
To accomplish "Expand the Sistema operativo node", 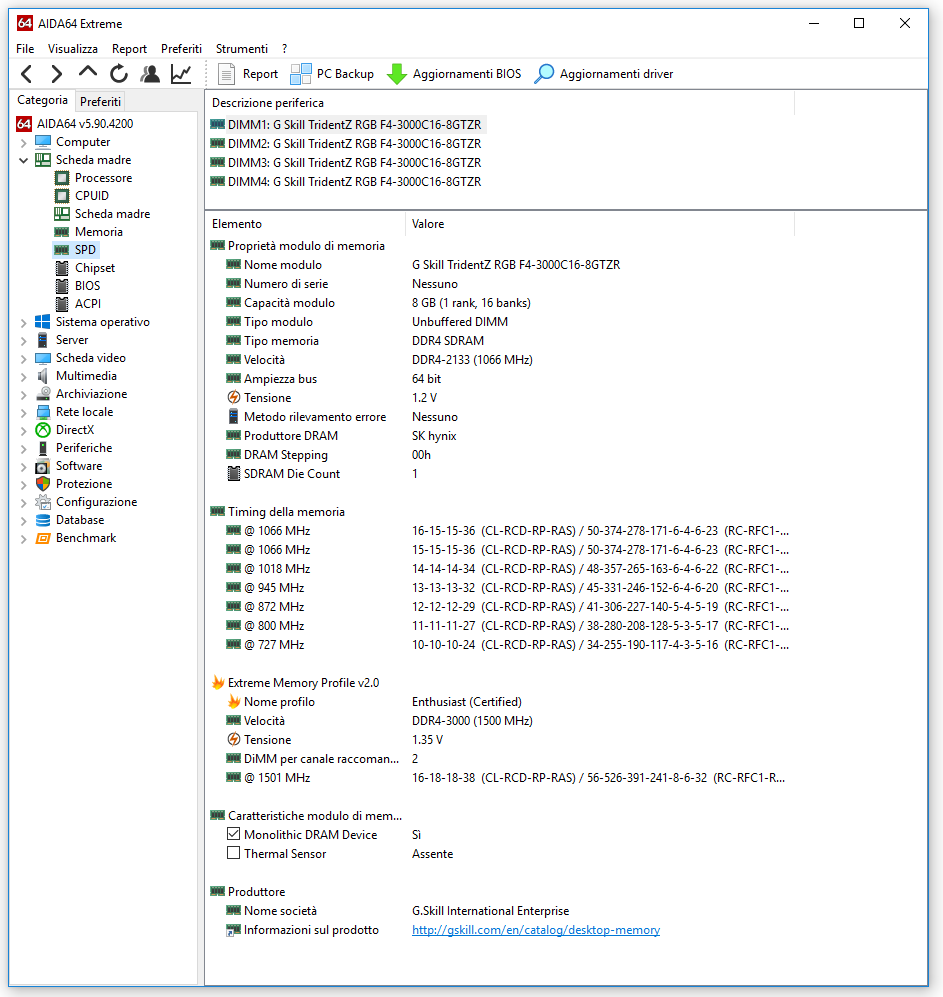I will coord(24,322).
